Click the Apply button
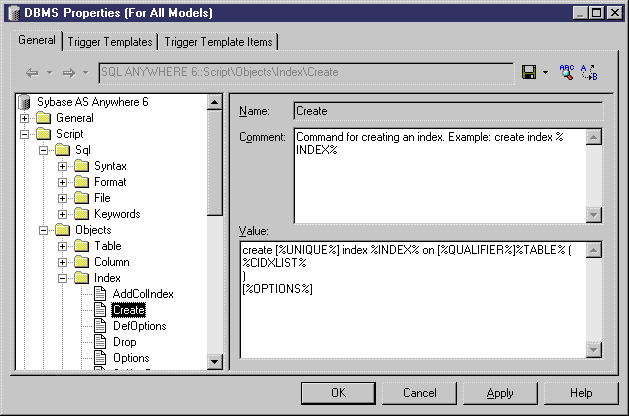 click(x=500, y=393)
